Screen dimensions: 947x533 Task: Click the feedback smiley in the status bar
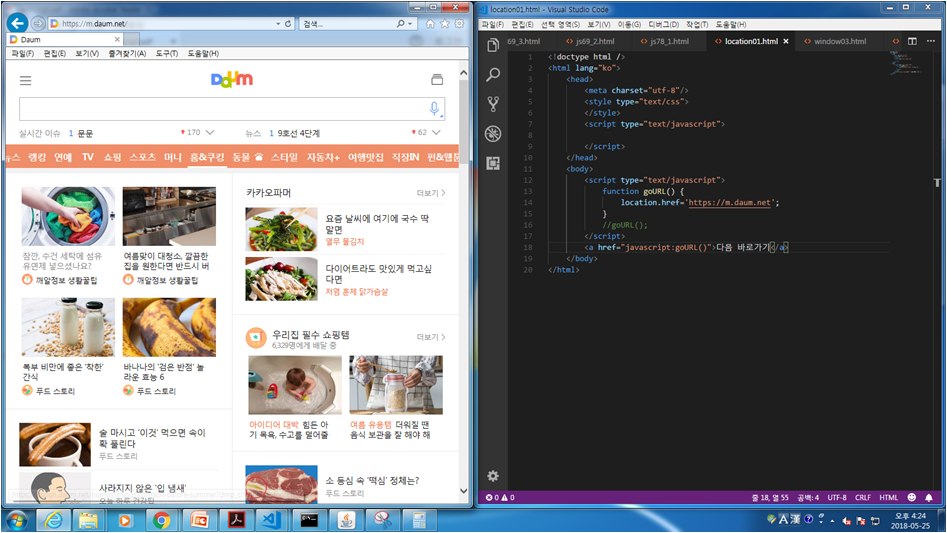tap(911, 497)
